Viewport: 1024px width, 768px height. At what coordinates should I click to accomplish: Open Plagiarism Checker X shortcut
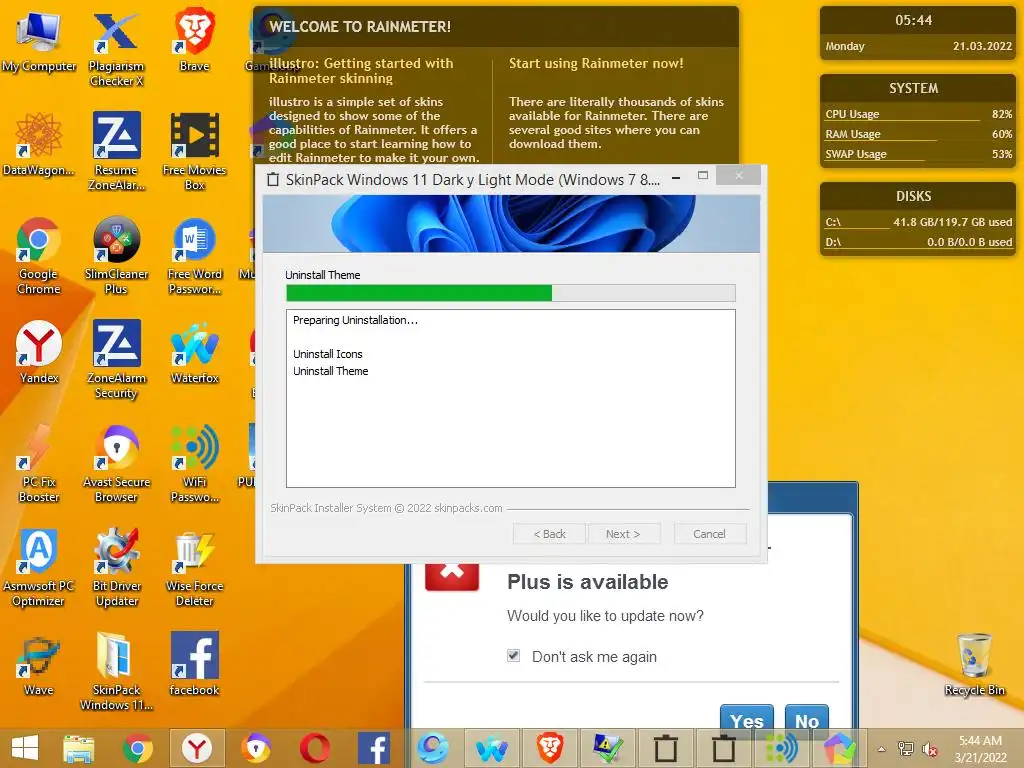pyautogui.click(x=116, y=50)
